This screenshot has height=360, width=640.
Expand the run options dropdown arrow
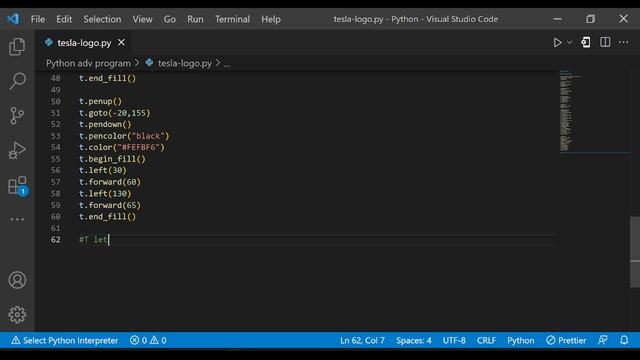[x=569, y=42]
